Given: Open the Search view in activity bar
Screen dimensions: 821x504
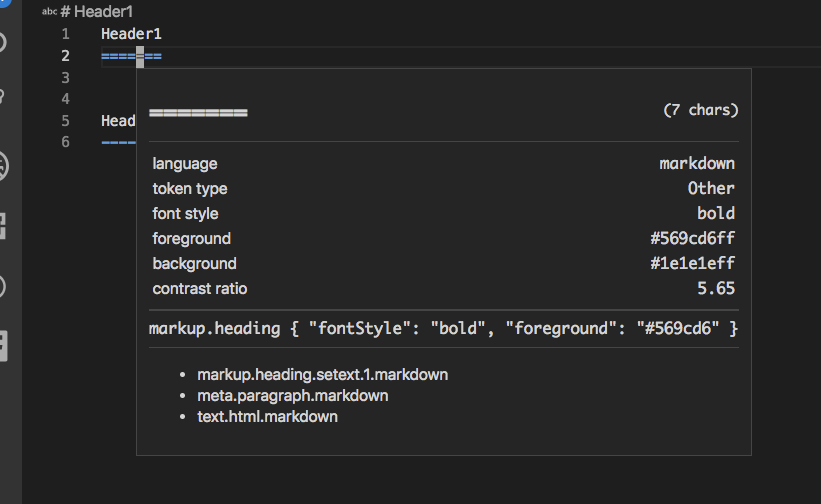Looking at the screenshot, I should pyautogui.click(x=3, y=42).
